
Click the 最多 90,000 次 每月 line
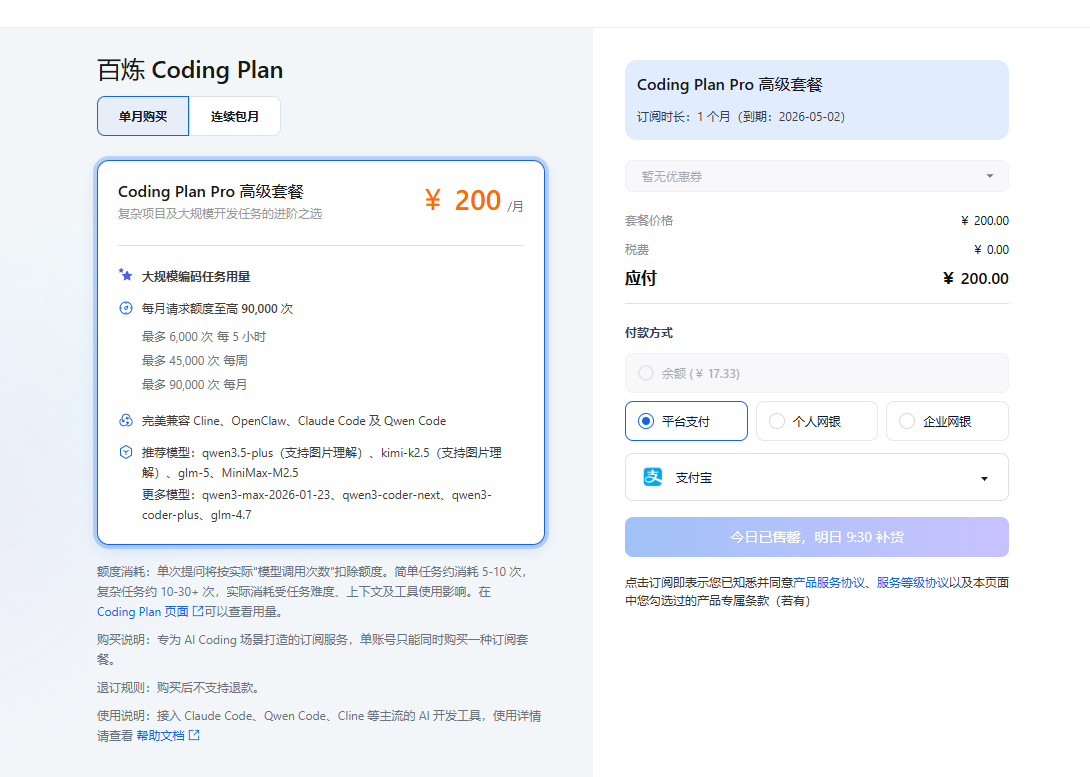pos(195,384)
